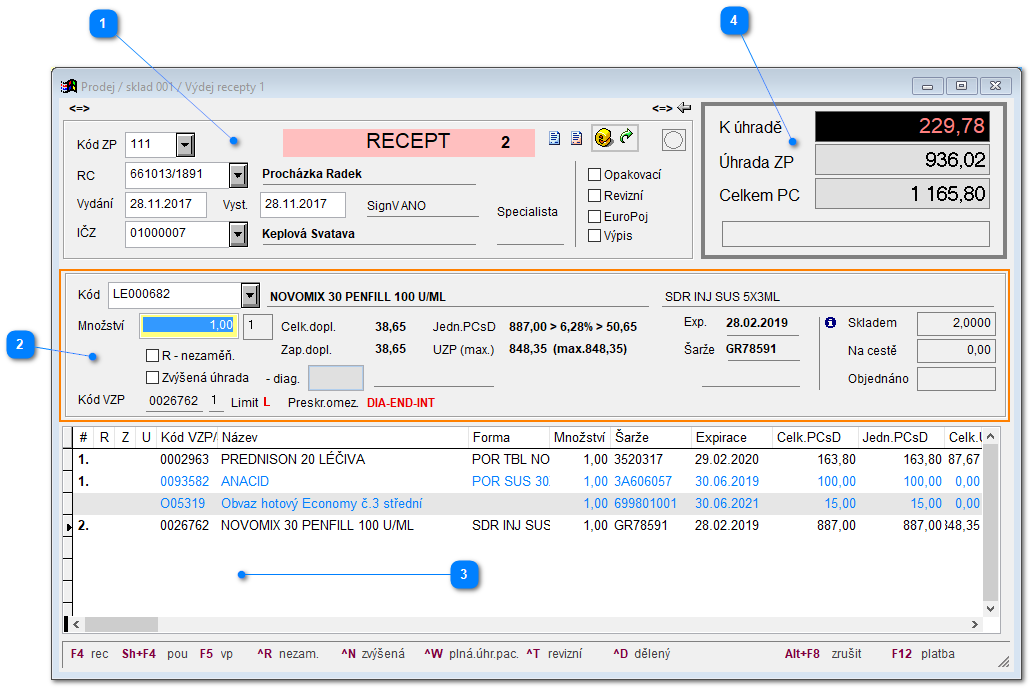1032x690 pixels.
Task: Click the K úhradě amount 229,78
Action: (902, 126)
